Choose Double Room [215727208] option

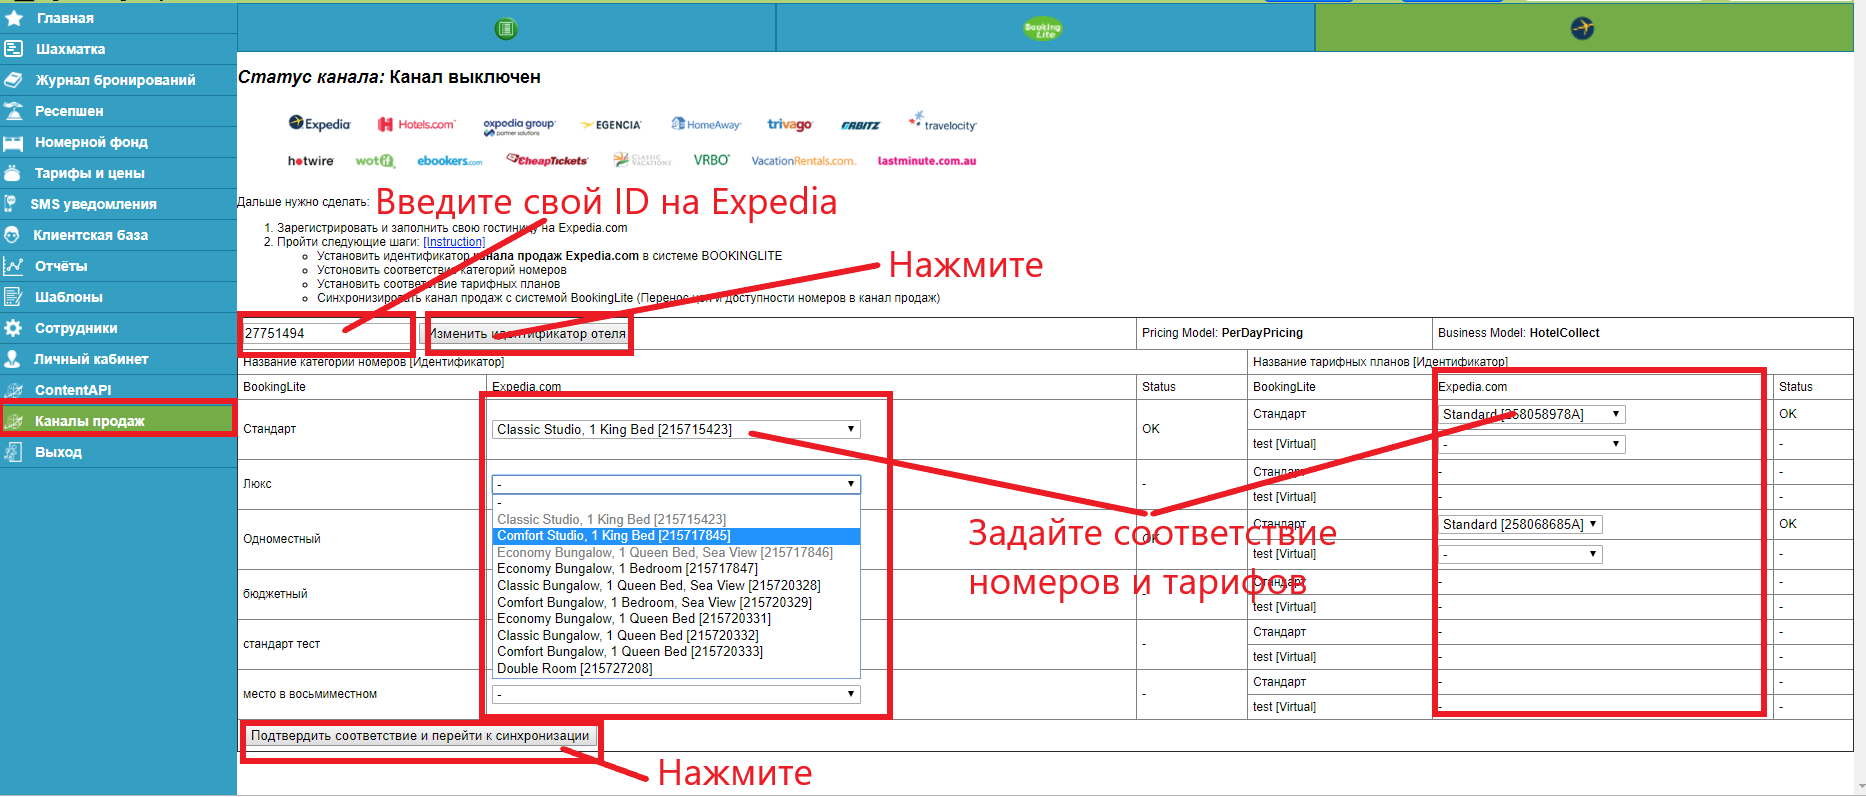676,669
